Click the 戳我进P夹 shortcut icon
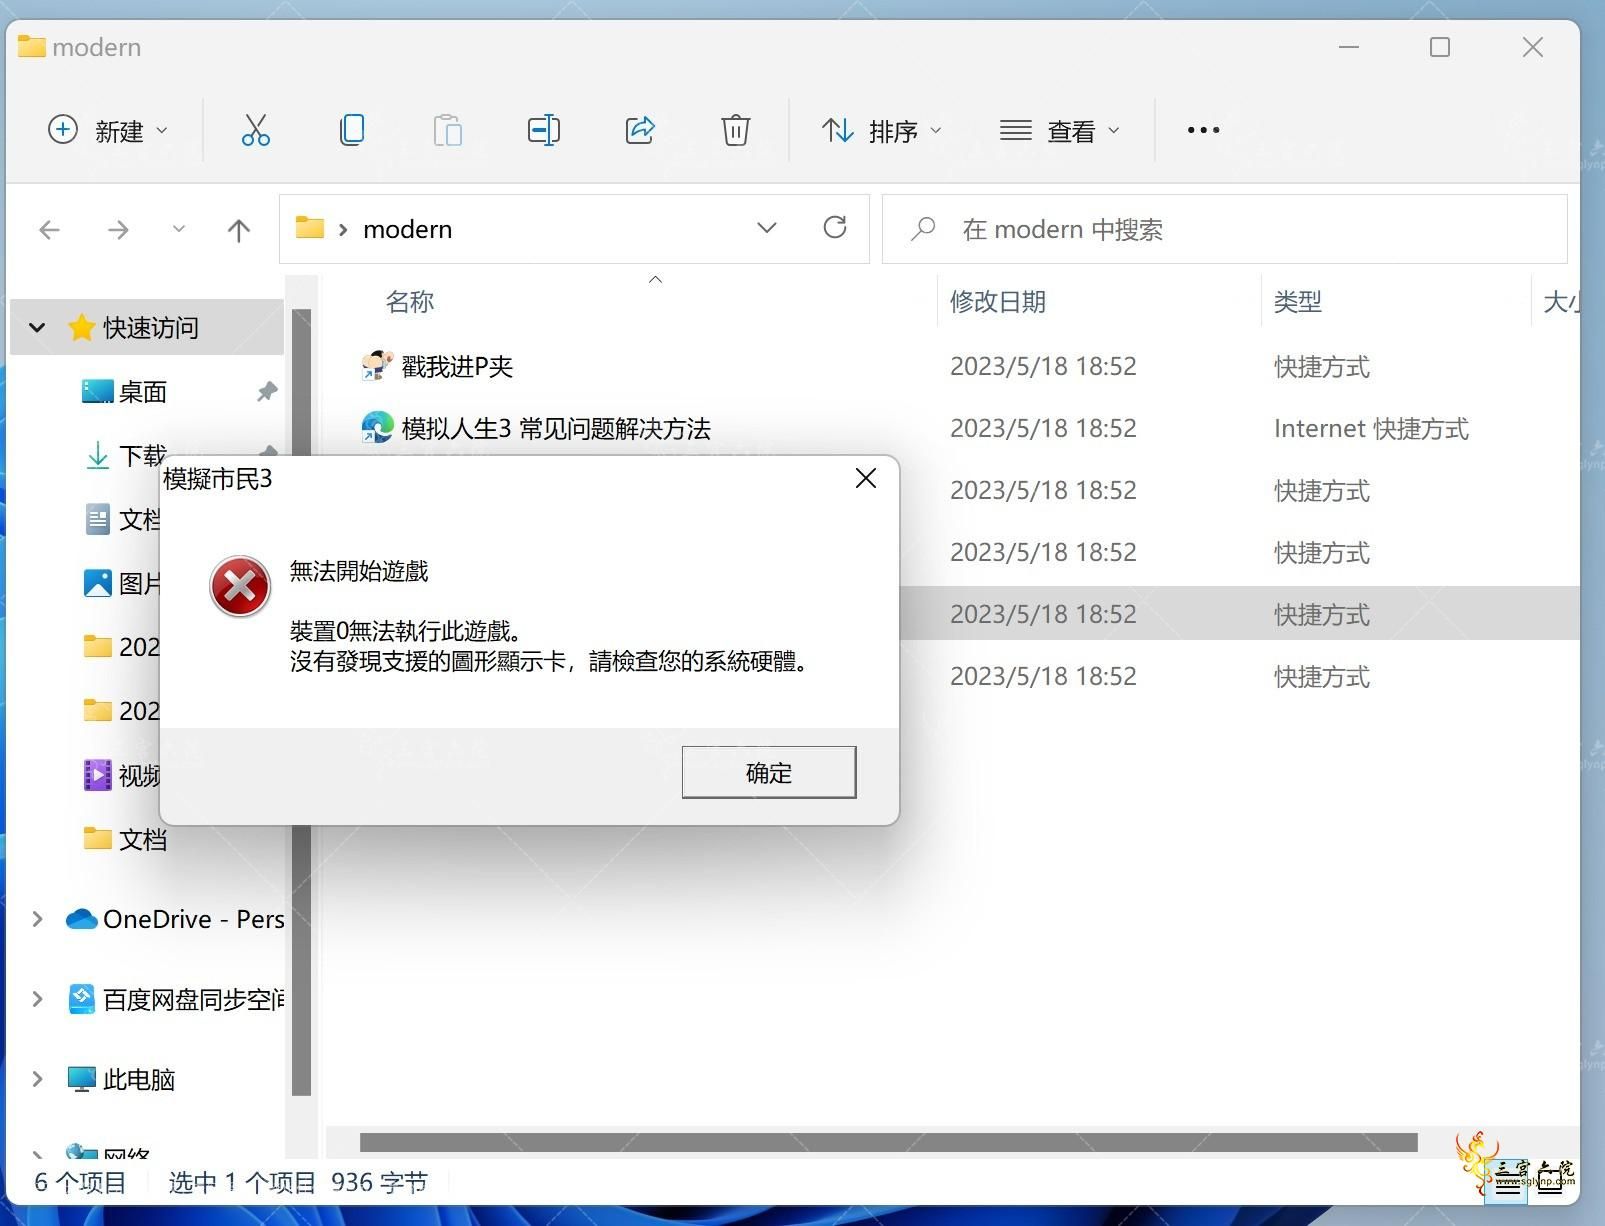 point(377,366)
